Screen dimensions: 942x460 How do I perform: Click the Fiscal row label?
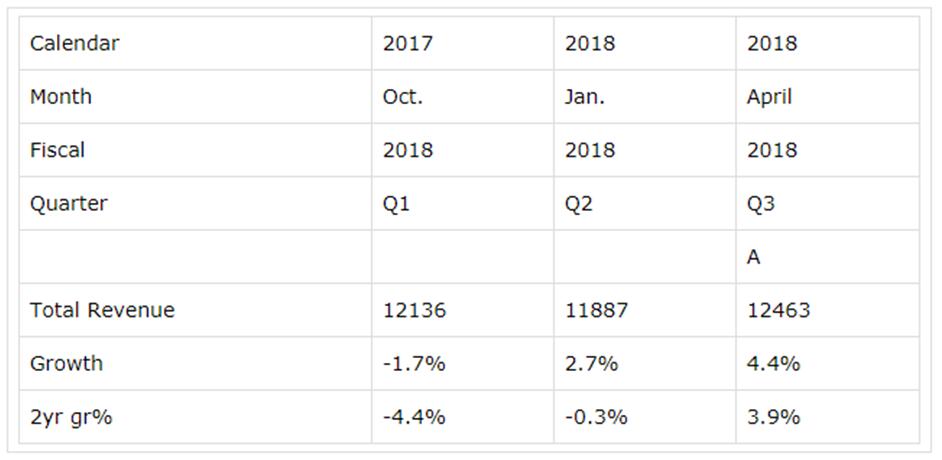click(x=58, y=150)
